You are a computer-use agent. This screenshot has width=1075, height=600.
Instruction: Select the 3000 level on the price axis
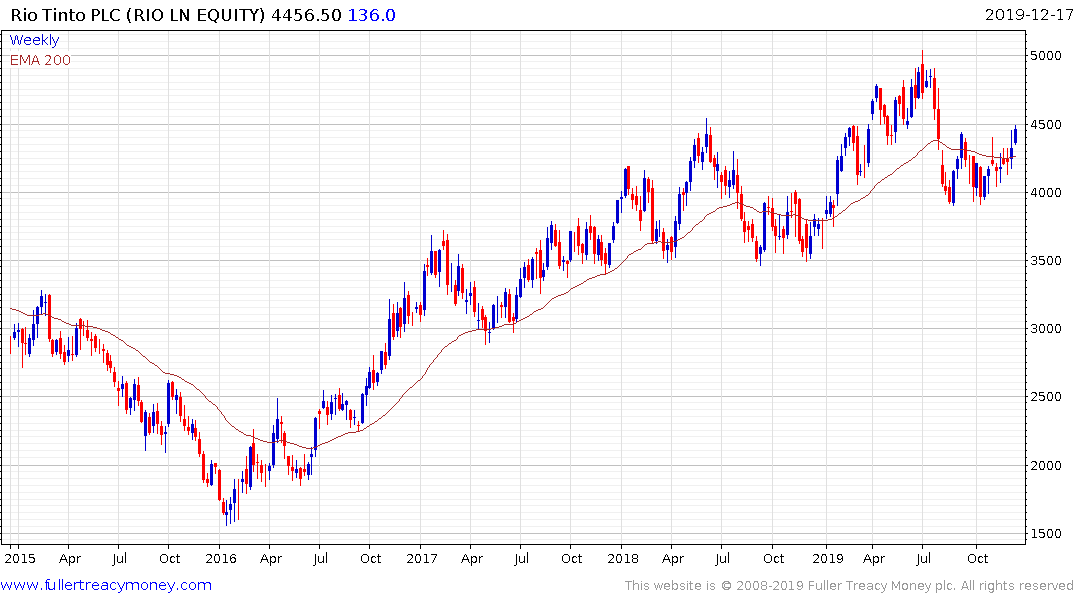[x=1049, y=329]
